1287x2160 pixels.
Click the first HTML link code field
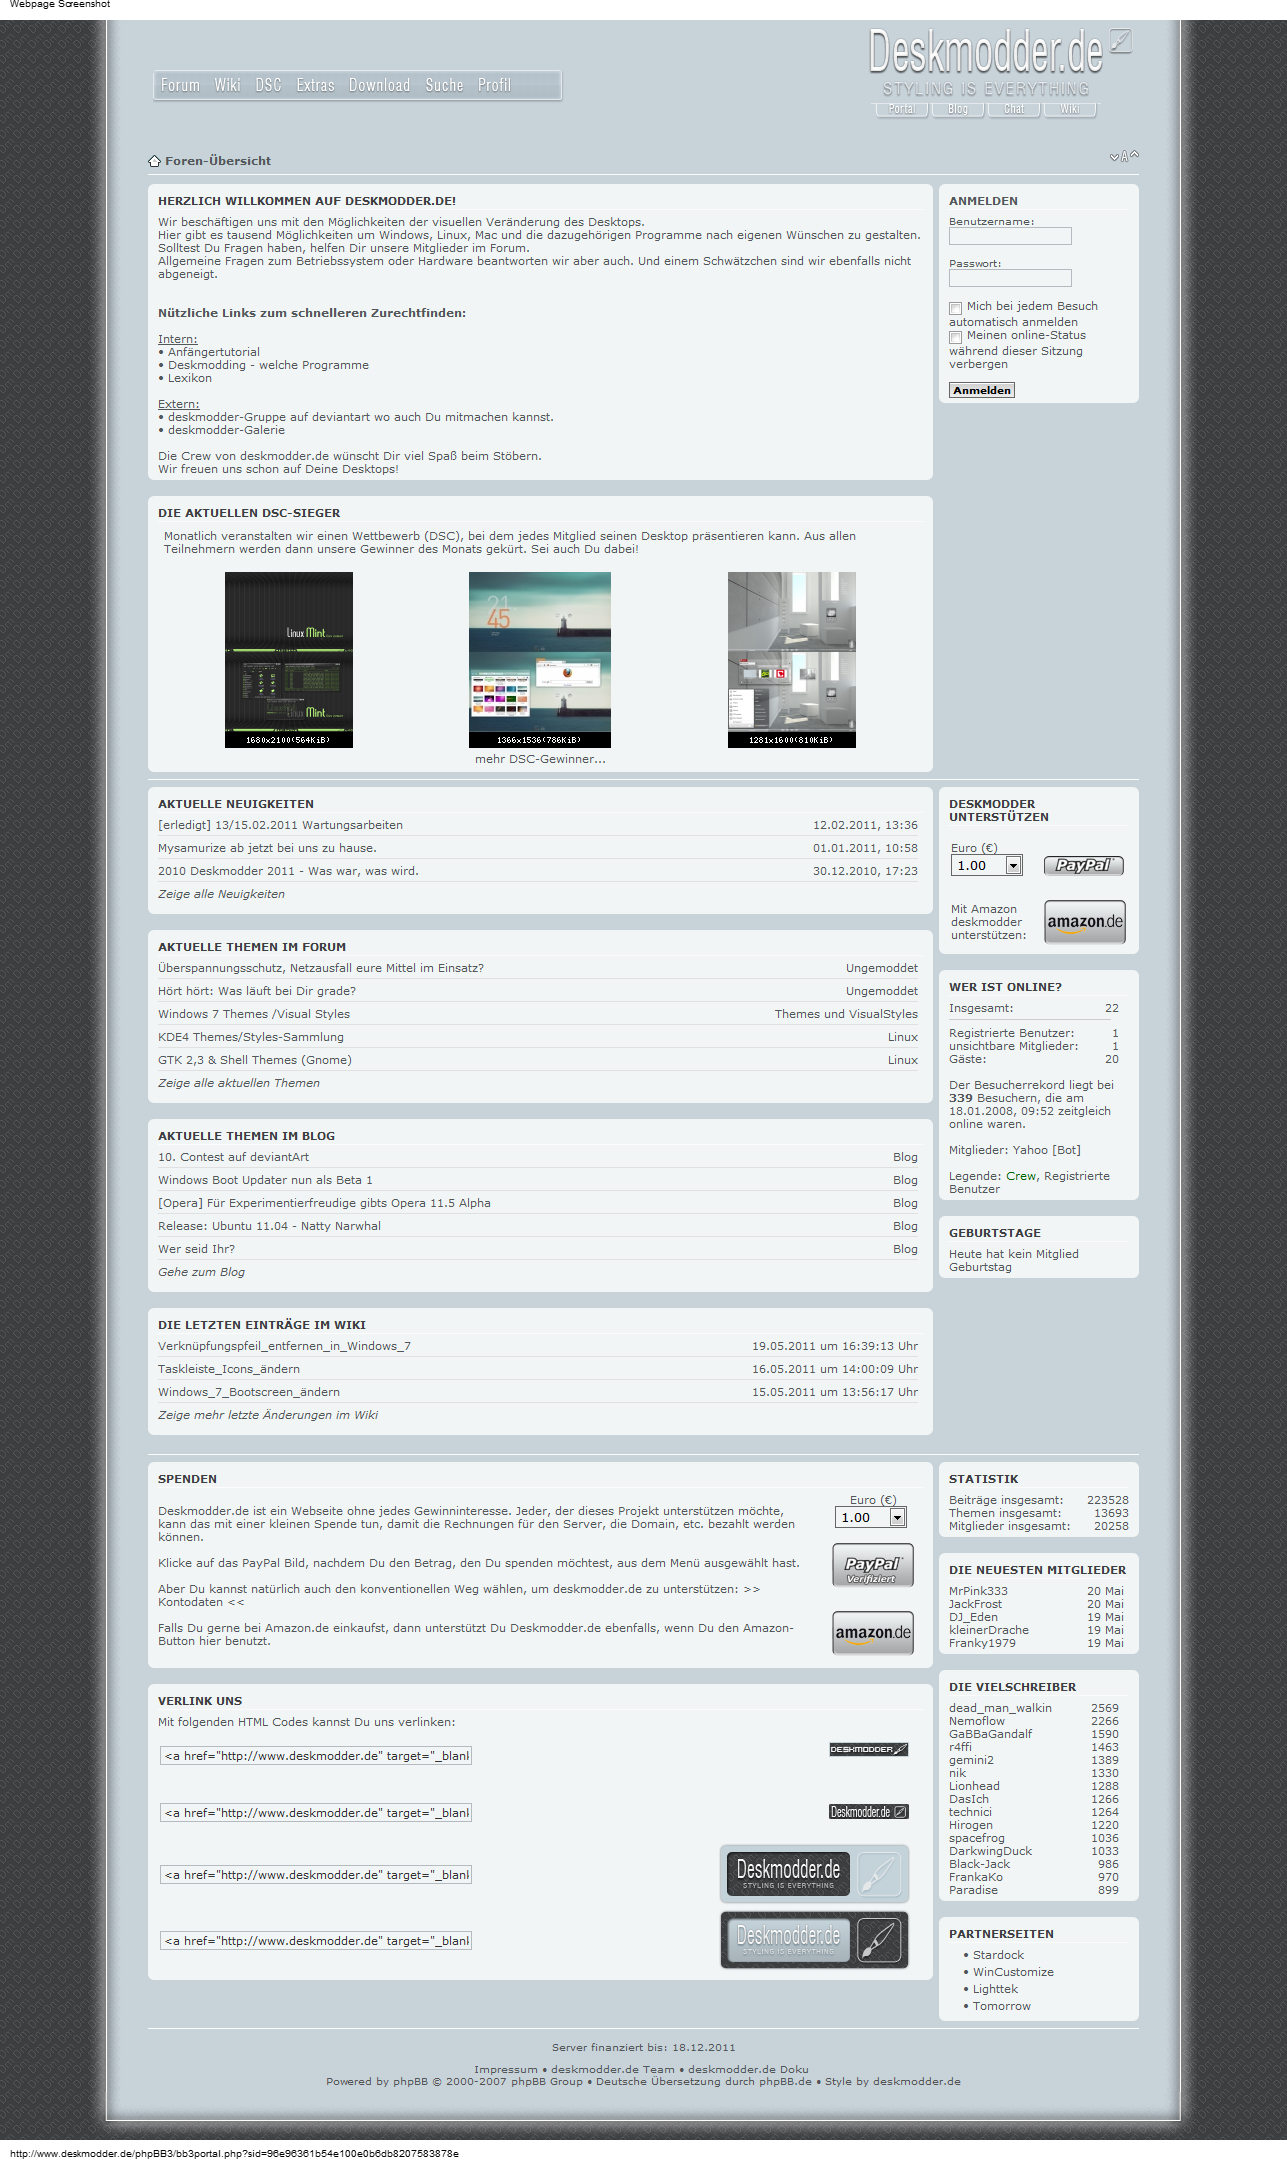[x=316, y=1756]
